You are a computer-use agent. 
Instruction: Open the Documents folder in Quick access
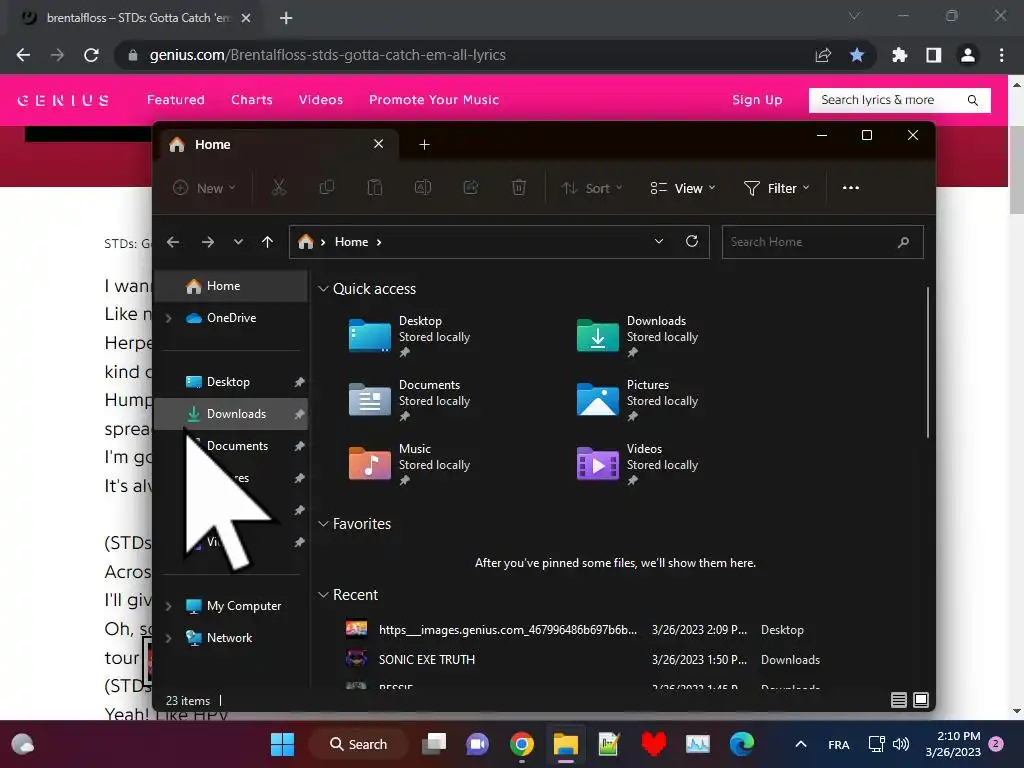[x=409, y=400]
